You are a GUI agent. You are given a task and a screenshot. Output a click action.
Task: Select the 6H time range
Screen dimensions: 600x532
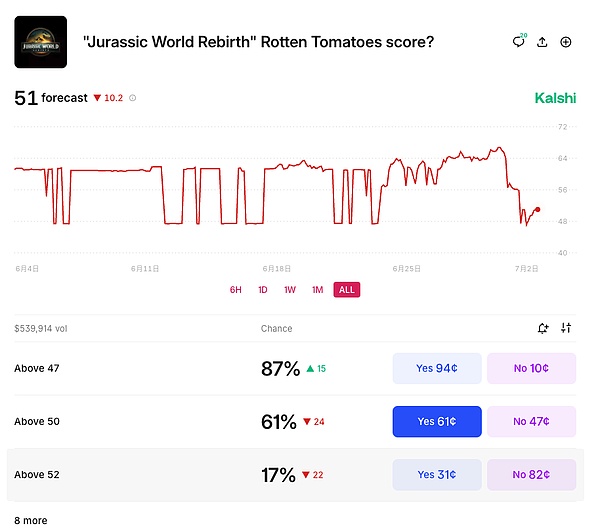coord(236,290)
